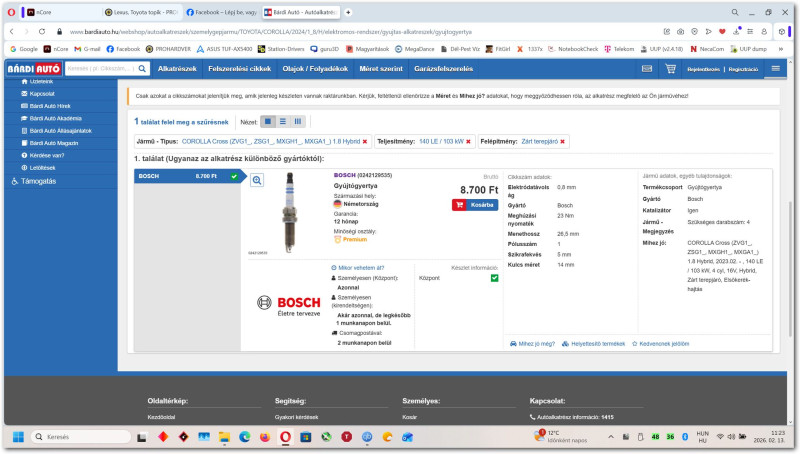
Task: Click the search magnifier in site search box
Action: (x=142, y=68)
